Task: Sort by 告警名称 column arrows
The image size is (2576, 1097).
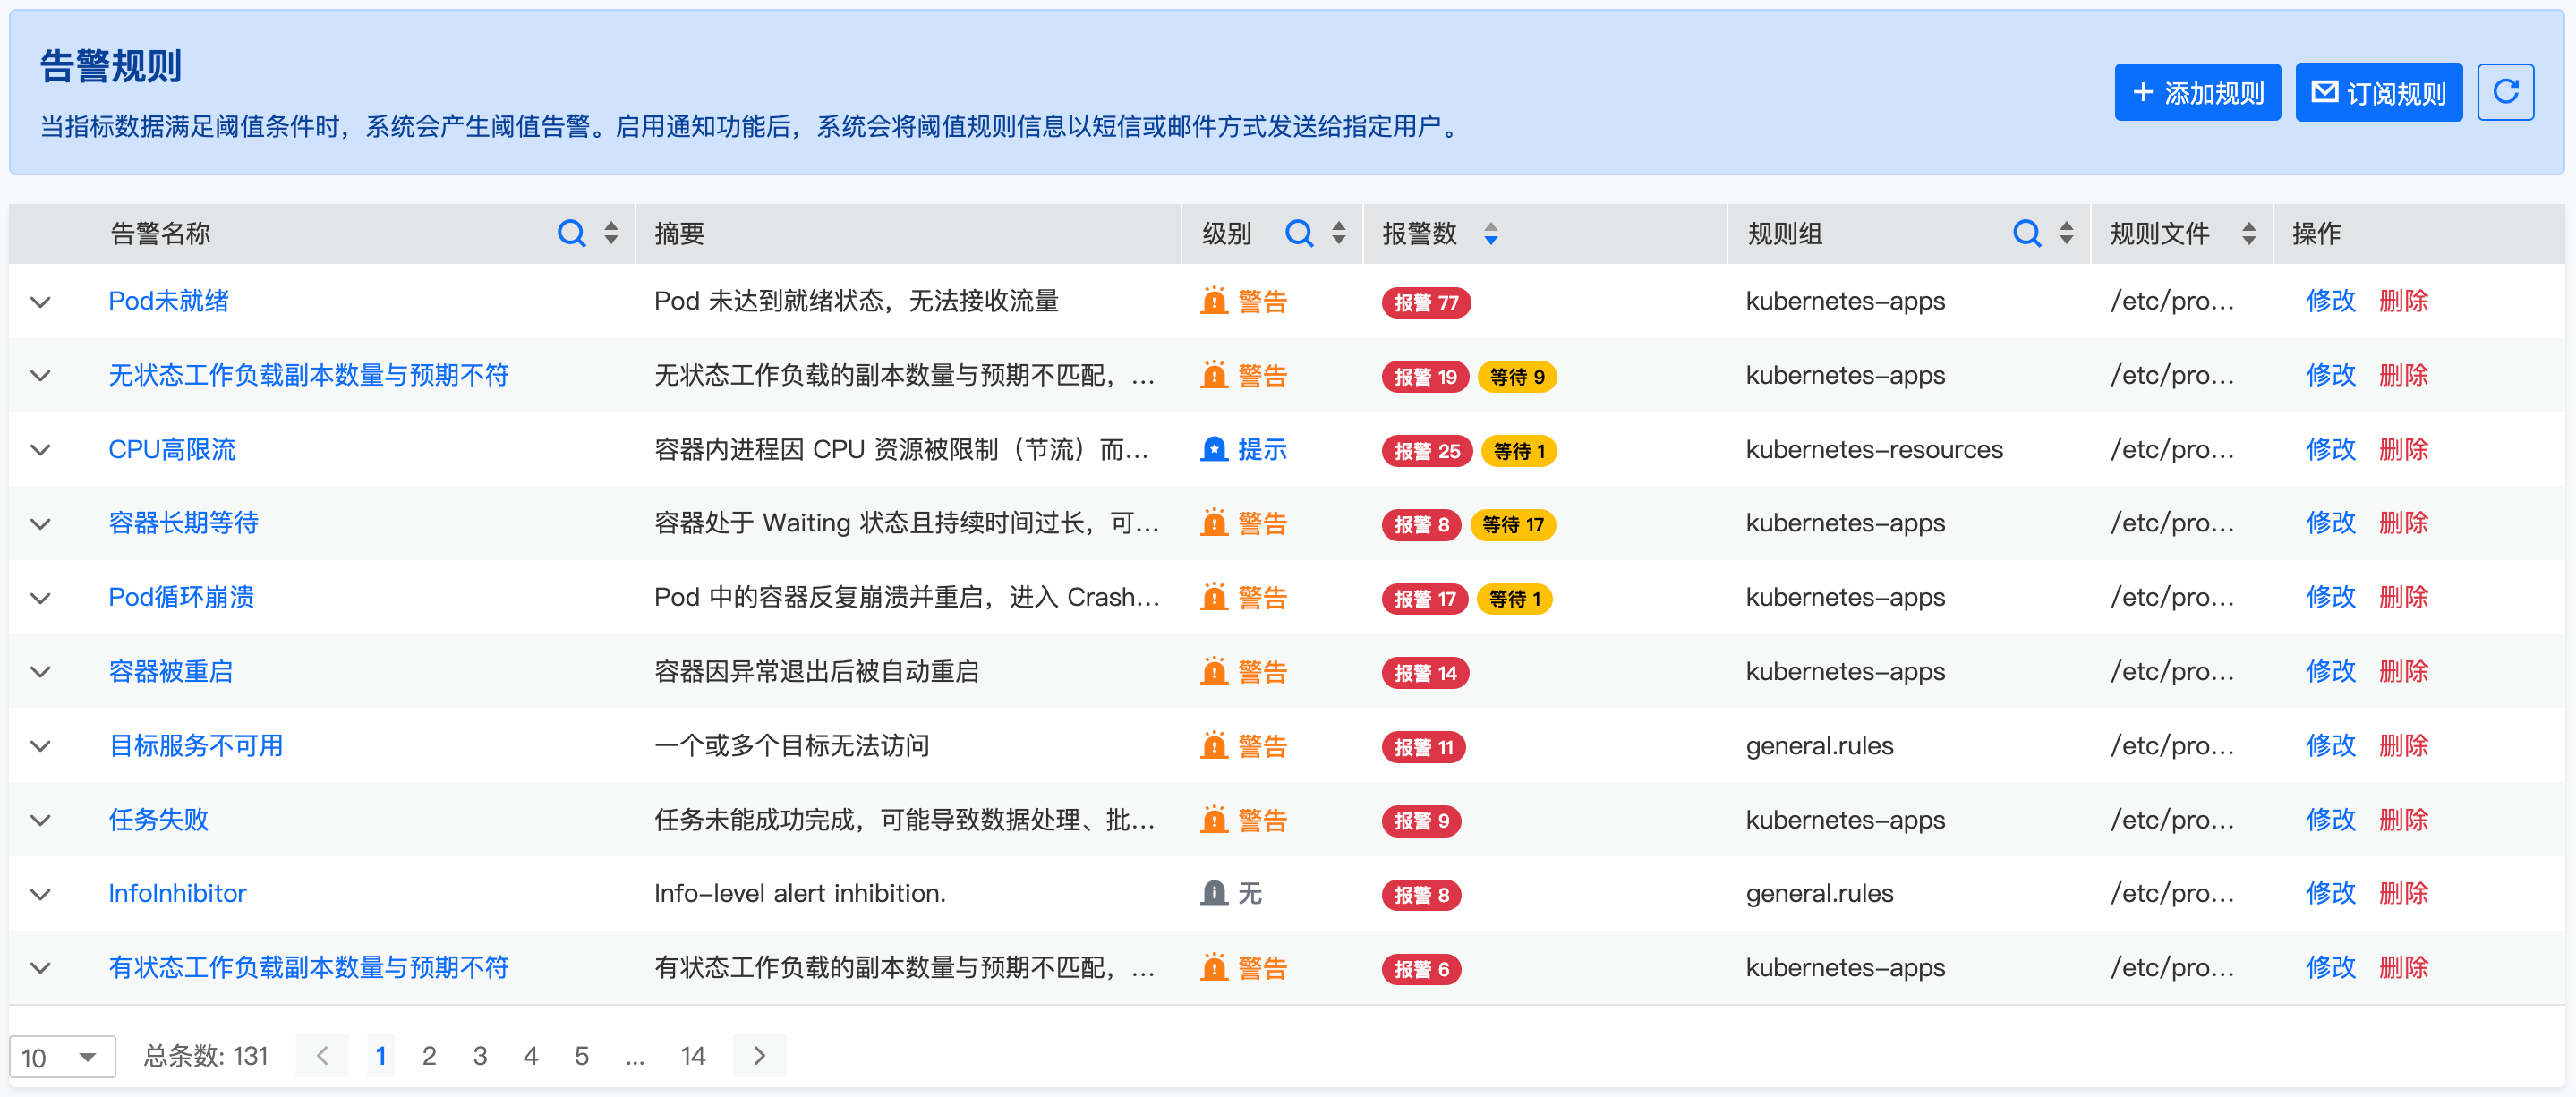Action: 611,234
